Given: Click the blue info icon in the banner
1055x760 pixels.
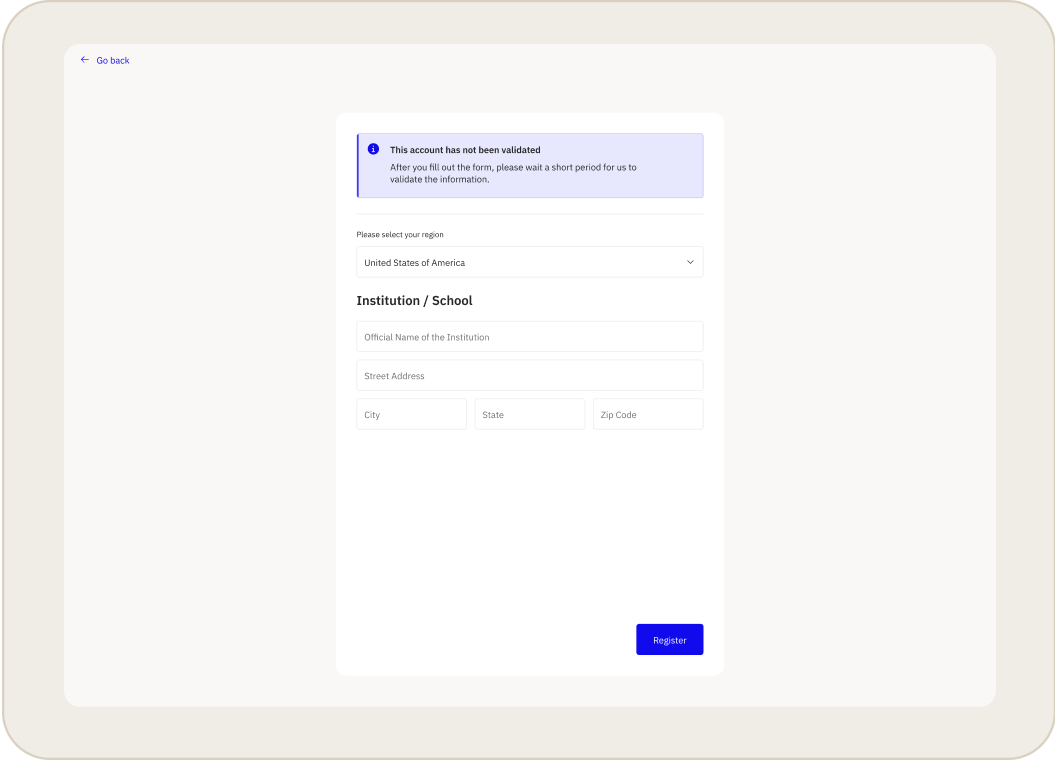Looking at the screenshot, I should 372,148.
